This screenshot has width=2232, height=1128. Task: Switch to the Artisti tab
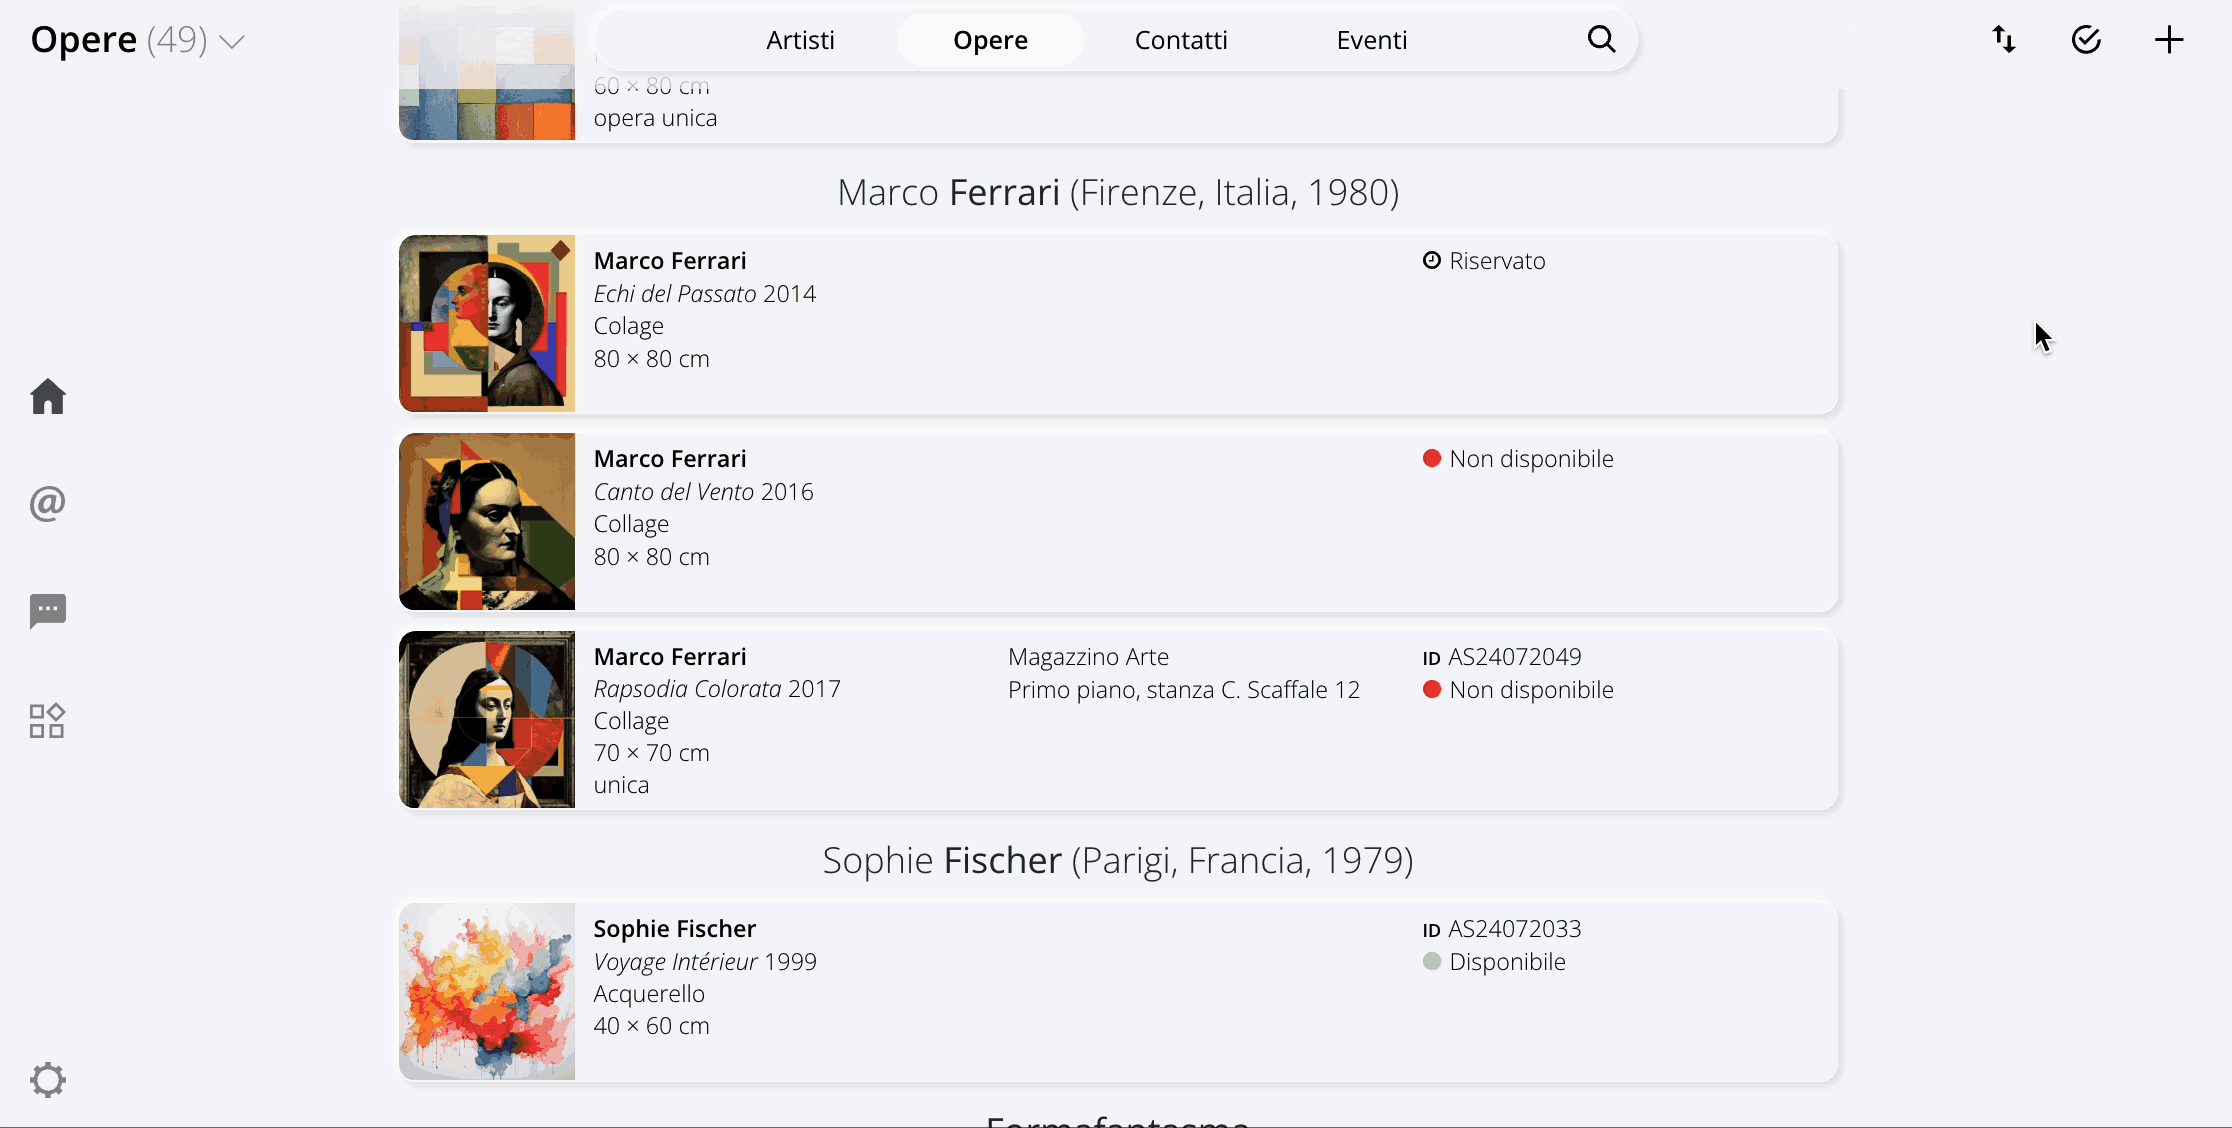(800, 40)
